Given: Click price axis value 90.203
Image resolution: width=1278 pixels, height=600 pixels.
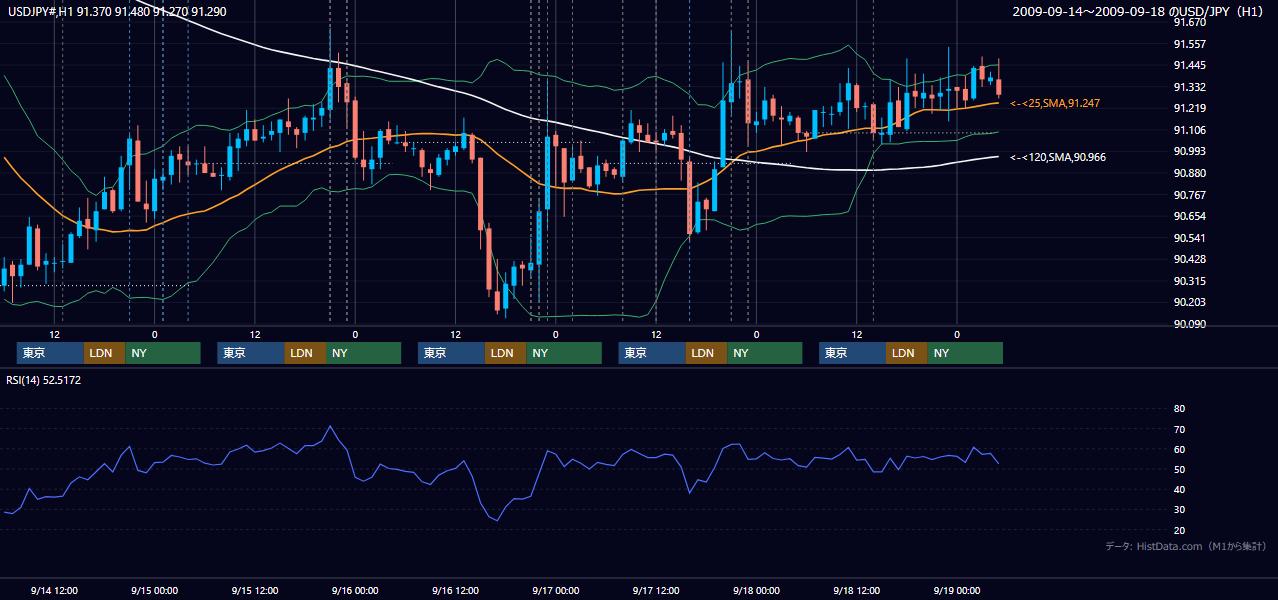Looking at the screenshot, I should pos(1188,302).
